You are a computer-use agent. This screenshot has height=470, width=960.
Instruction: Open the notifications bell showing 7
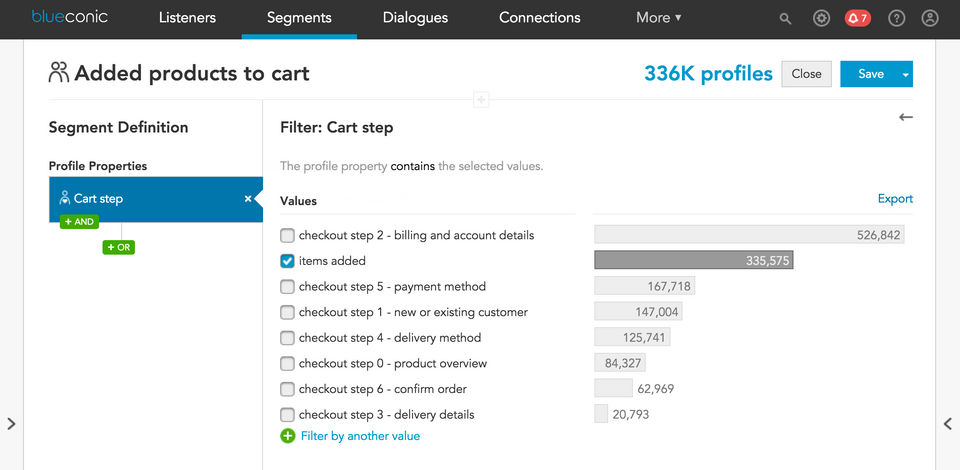pos(857,18)
